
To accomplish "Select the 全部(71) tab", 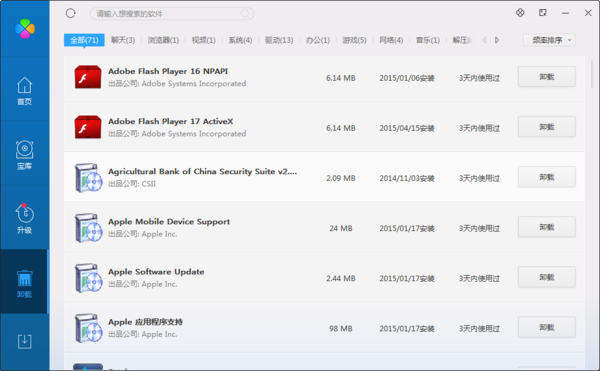I will point(84,40).
